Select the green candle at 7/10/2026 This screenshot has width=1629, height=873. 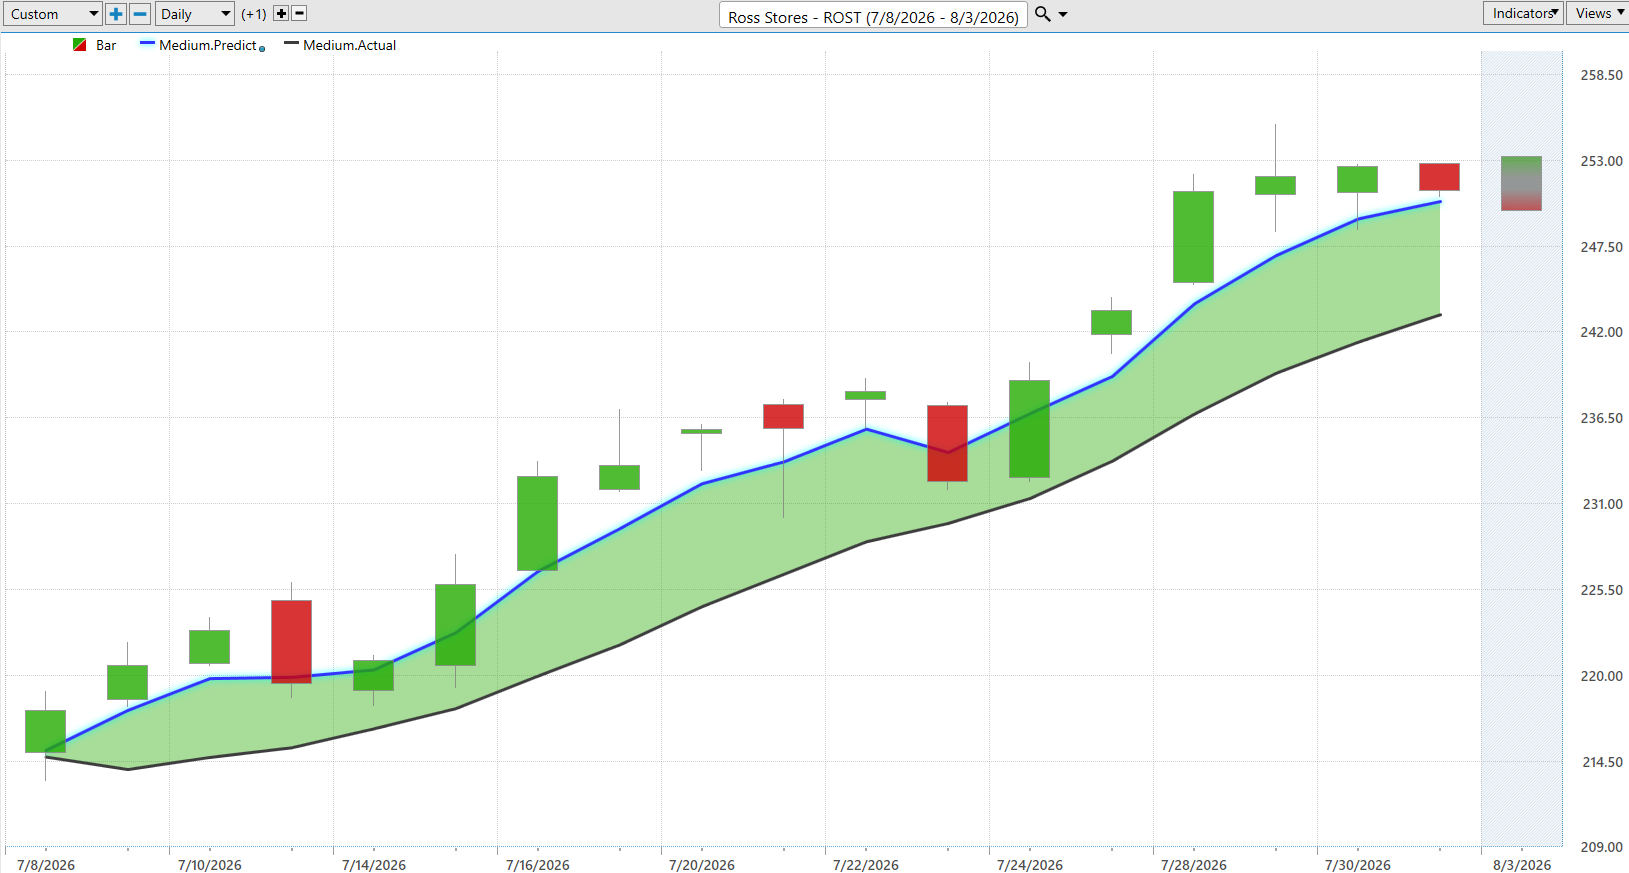209,647
